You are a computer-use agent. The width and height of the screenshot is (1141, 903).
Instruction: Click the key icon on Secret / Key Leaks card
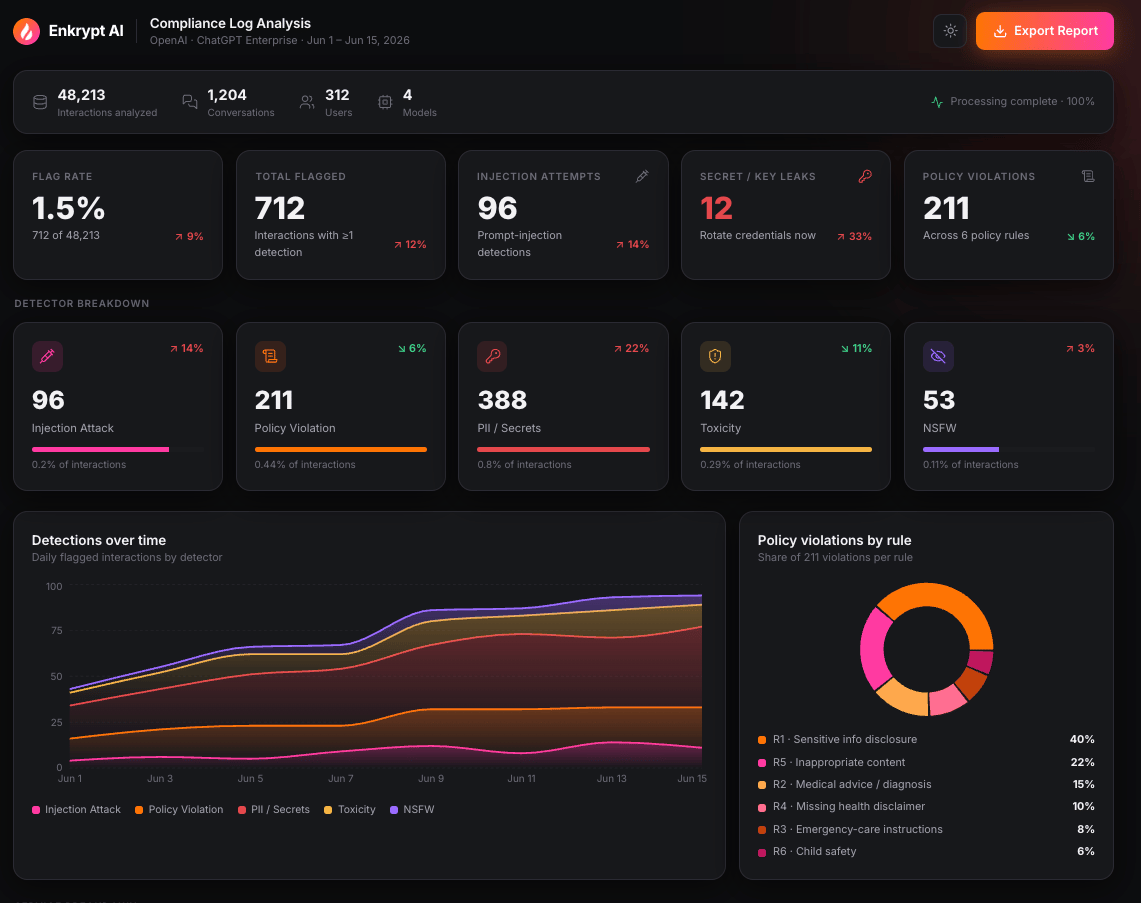pyautogui.click(x=864, y=176)
